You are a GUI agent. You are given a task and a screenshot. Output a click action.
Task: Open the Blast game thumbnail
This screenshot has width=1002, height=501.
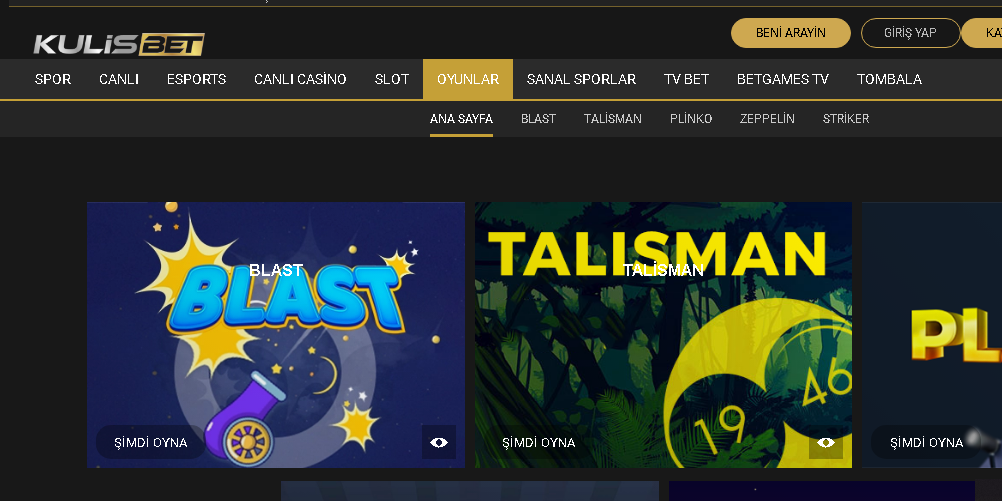[275, 335]
